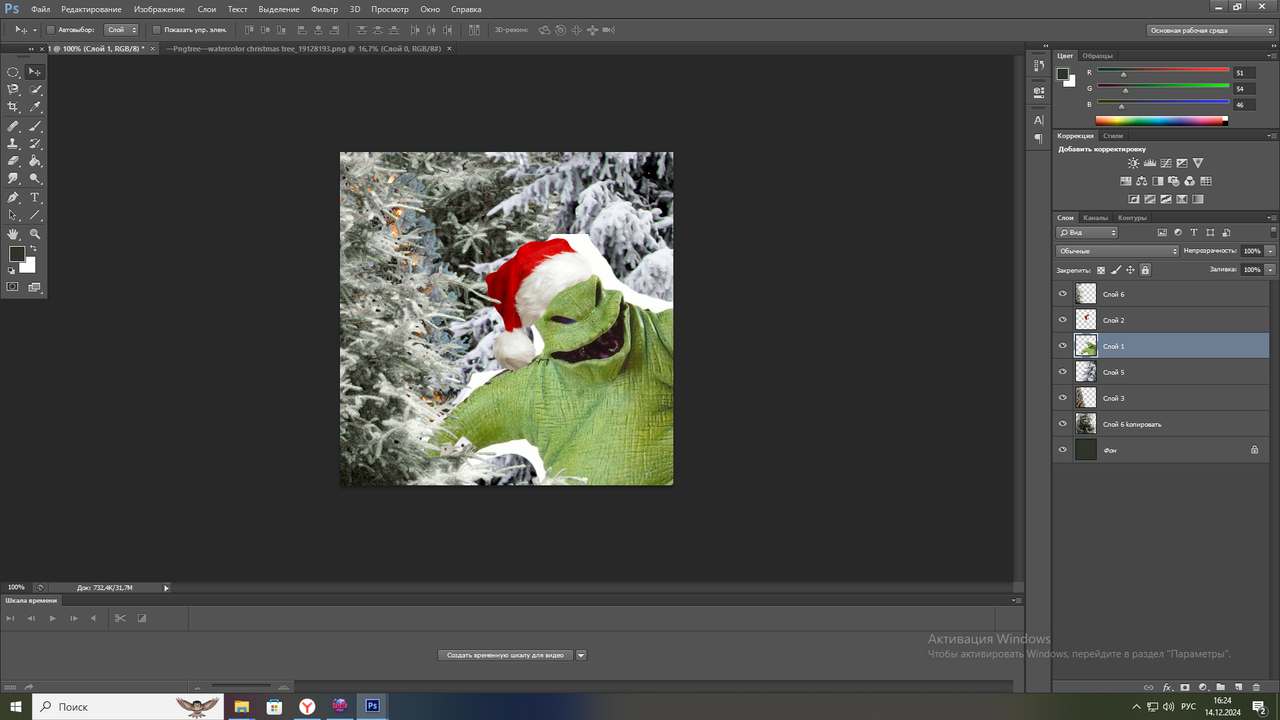
Task: Add a Brightness/Contrast adjustment
Action: 1133,163
